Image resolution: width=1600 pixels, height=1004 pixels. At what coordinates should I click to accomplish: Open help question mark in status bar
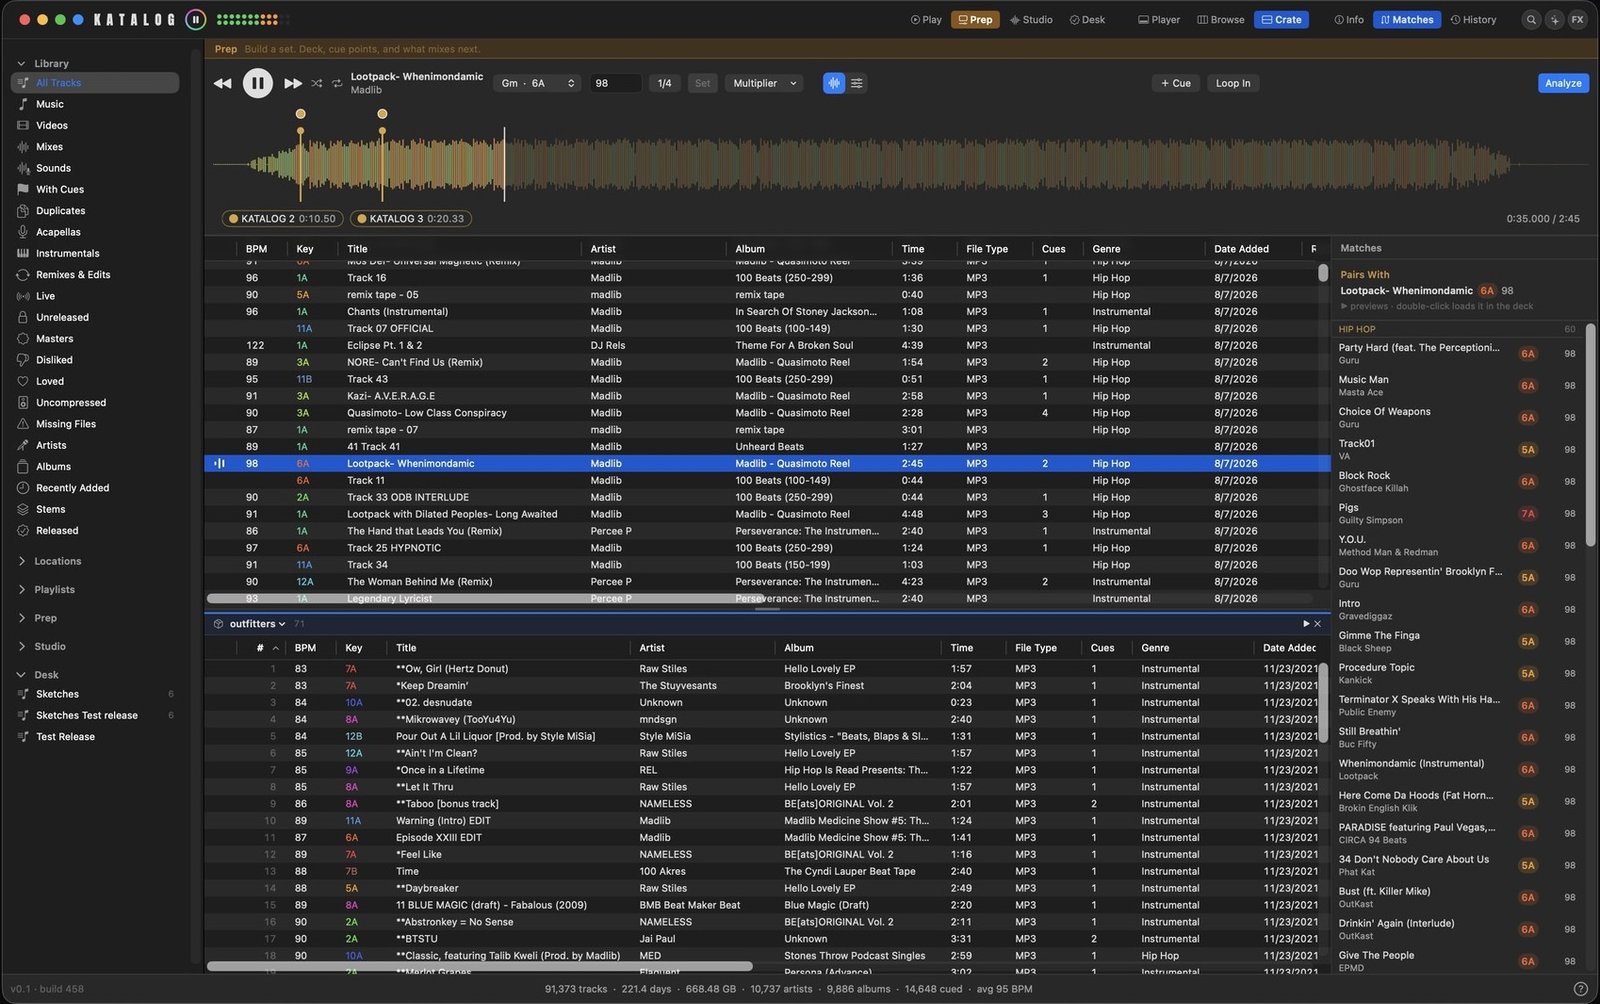coord(1580,988)
